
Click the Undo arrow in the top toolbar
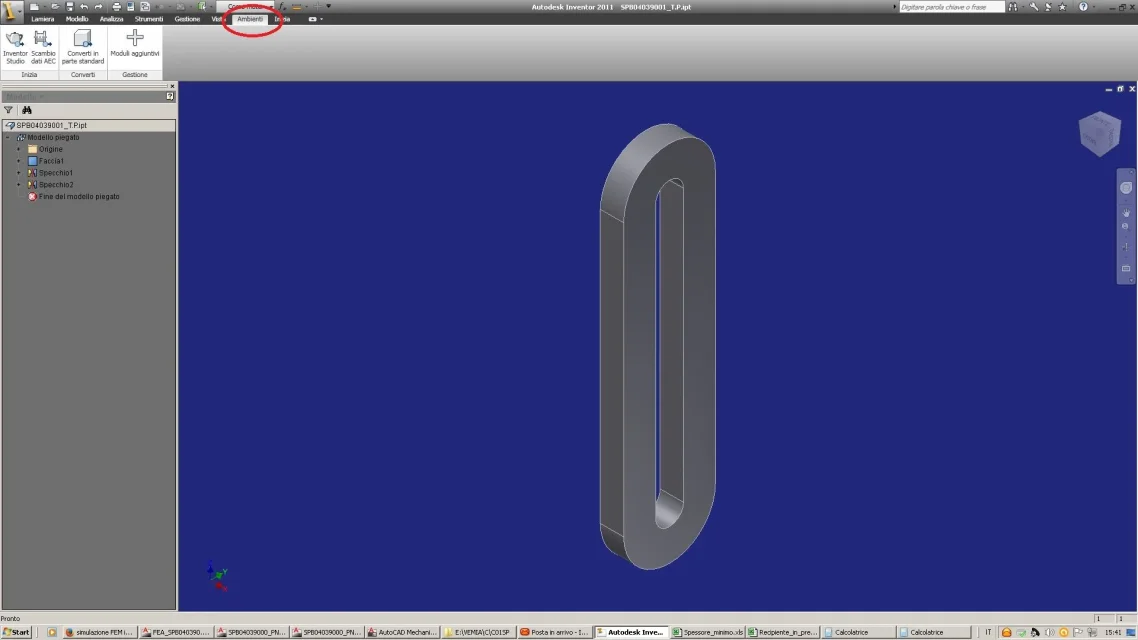tap(84, 7)
